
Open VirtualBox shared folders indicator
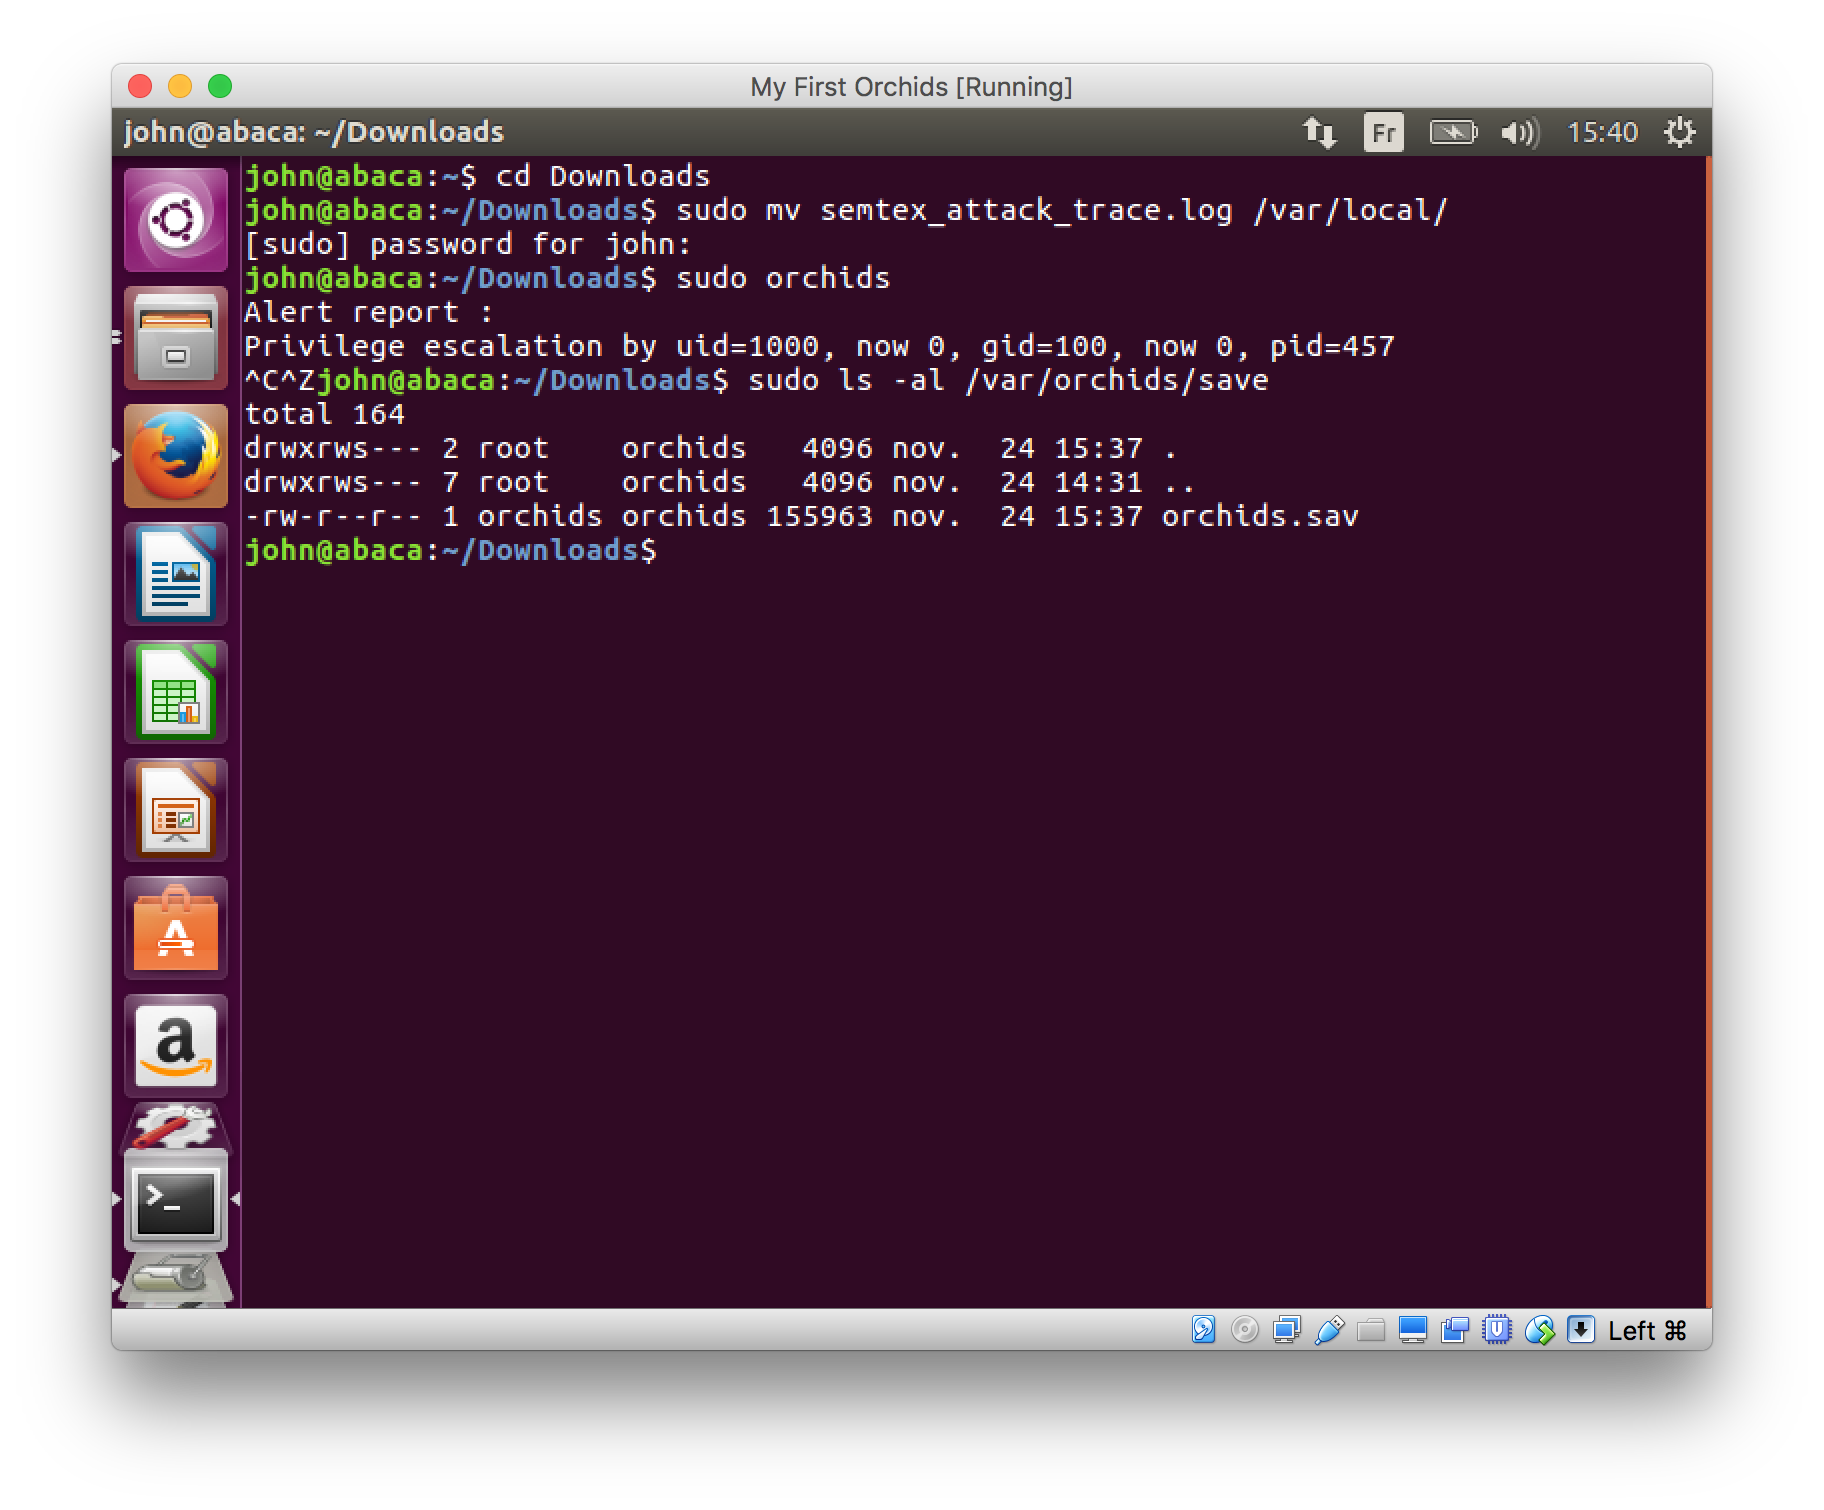tap(1371, 1330)
